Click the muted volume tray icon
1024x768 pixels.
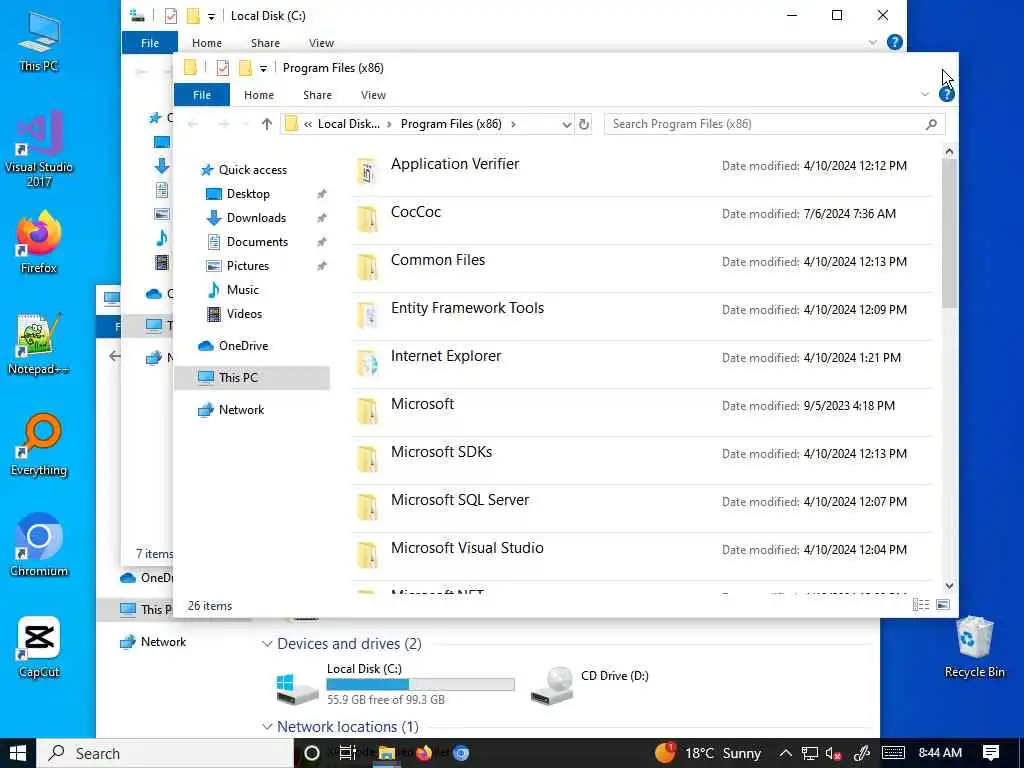click(833, 754)
